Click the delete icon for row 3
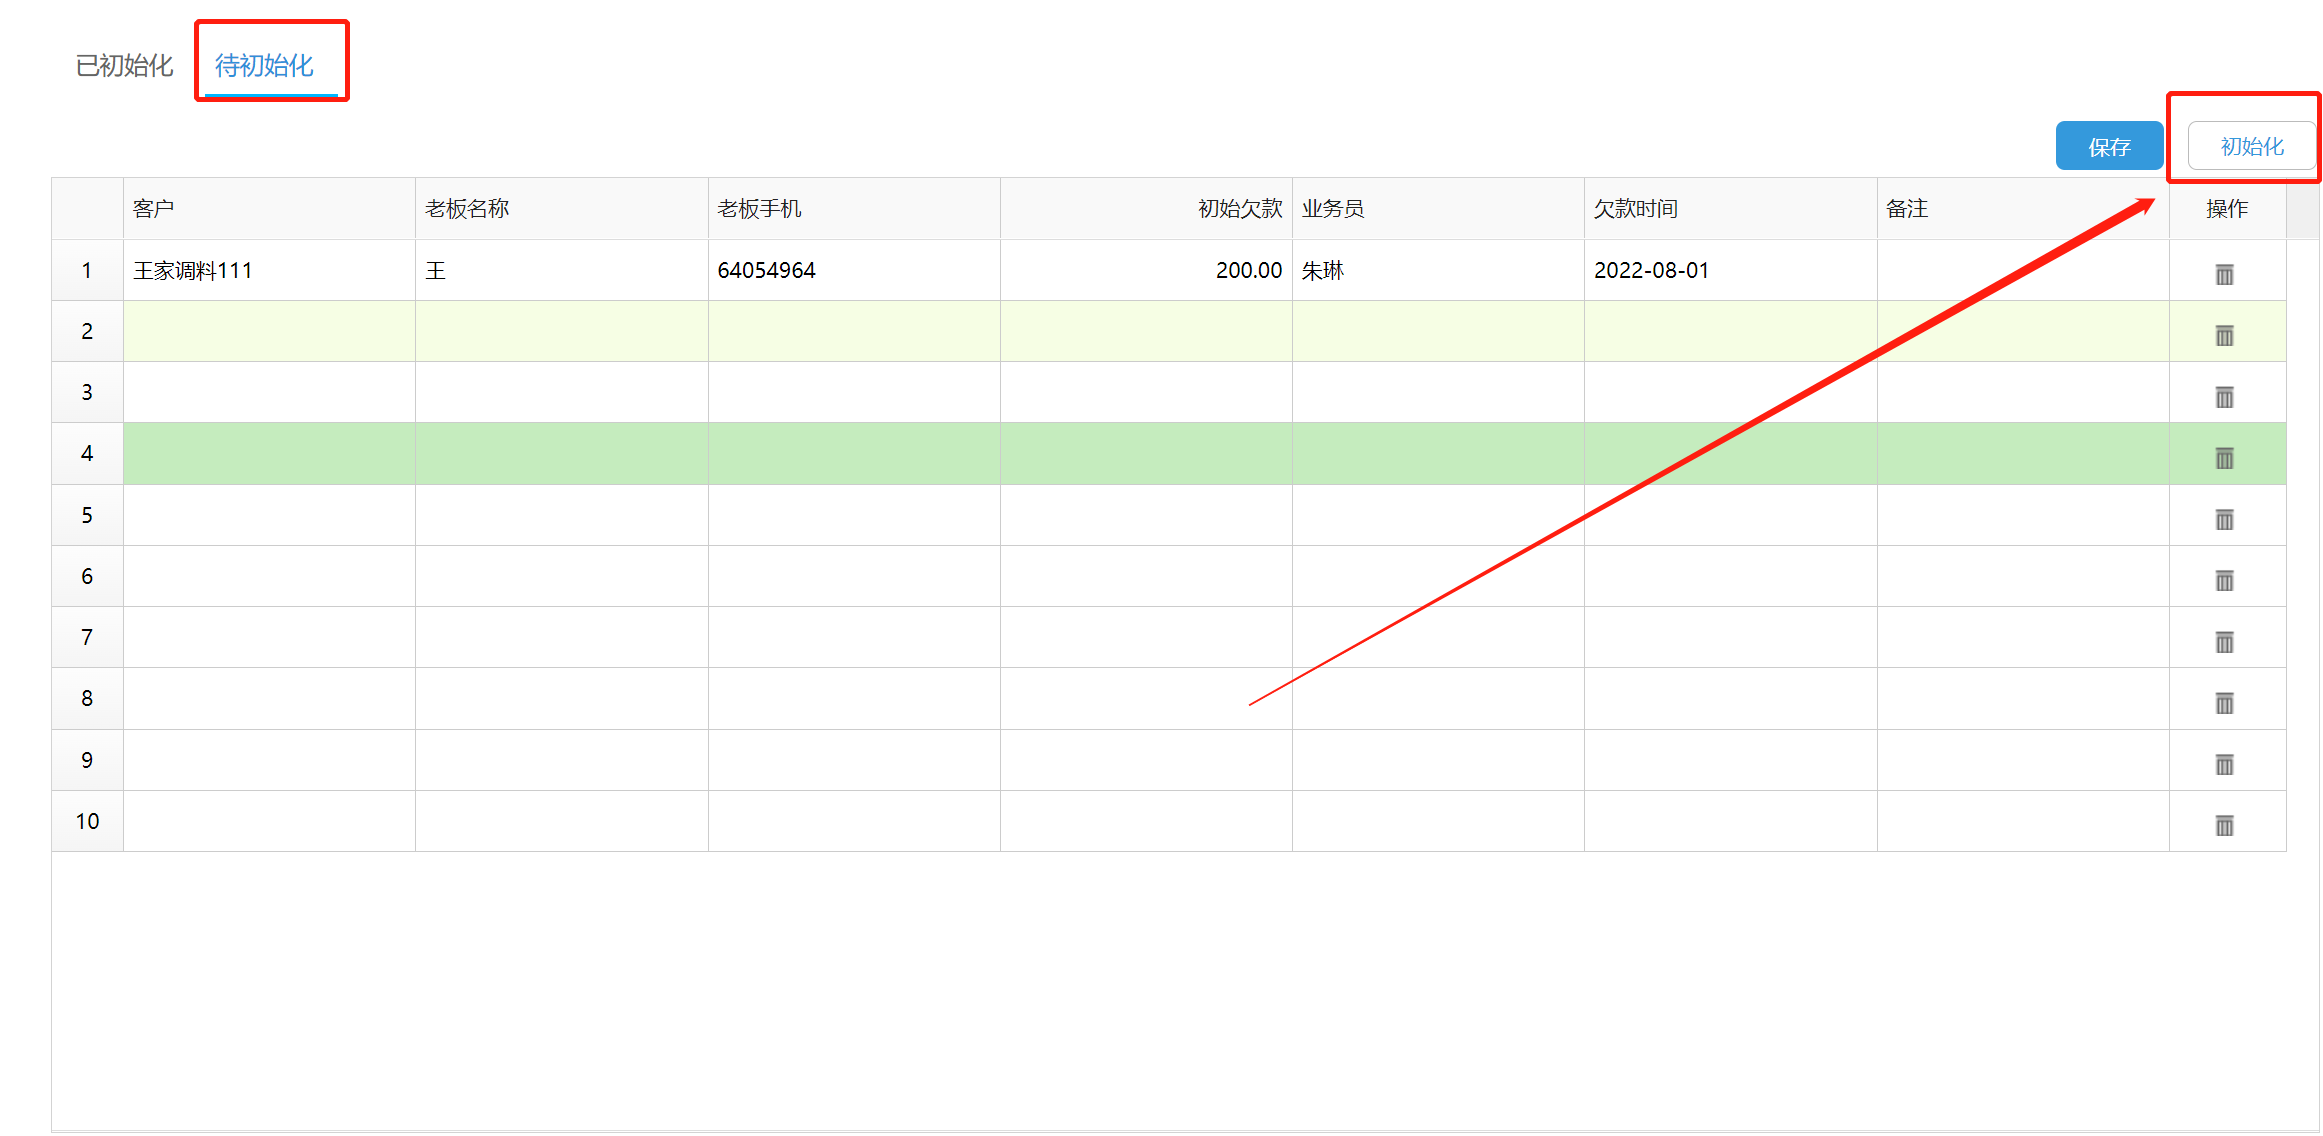 (x=2224, y=397)
